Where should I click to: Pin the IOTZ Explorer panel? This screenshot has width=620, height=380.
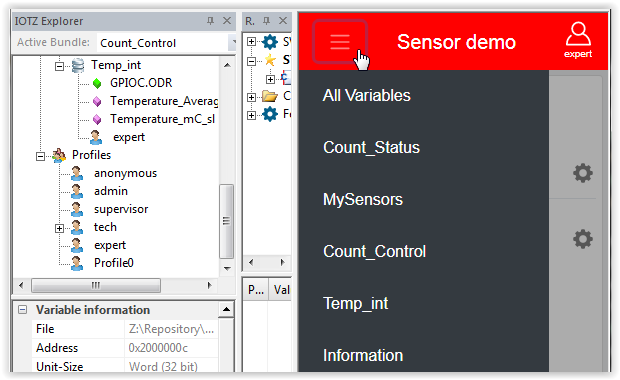(210, 21)
